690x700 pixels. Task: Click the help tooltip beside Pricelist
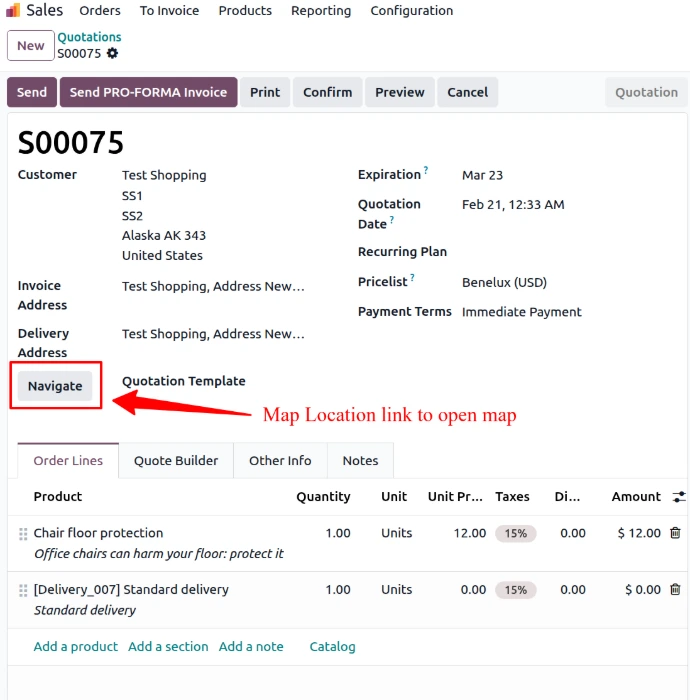pyautogui.click(x=412, y=279)
